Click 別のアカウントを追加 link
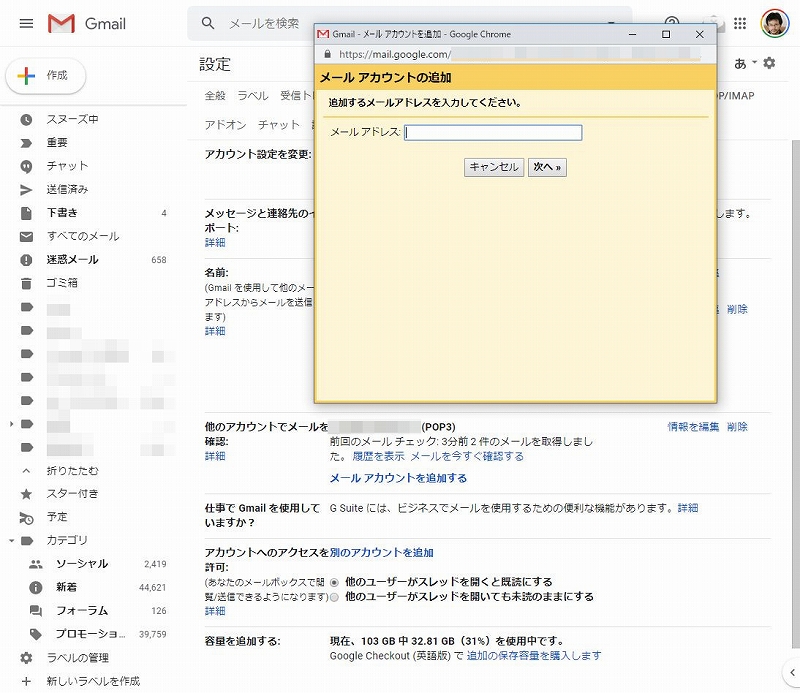Viewport: 800px width, 693px height. (382, 553)
